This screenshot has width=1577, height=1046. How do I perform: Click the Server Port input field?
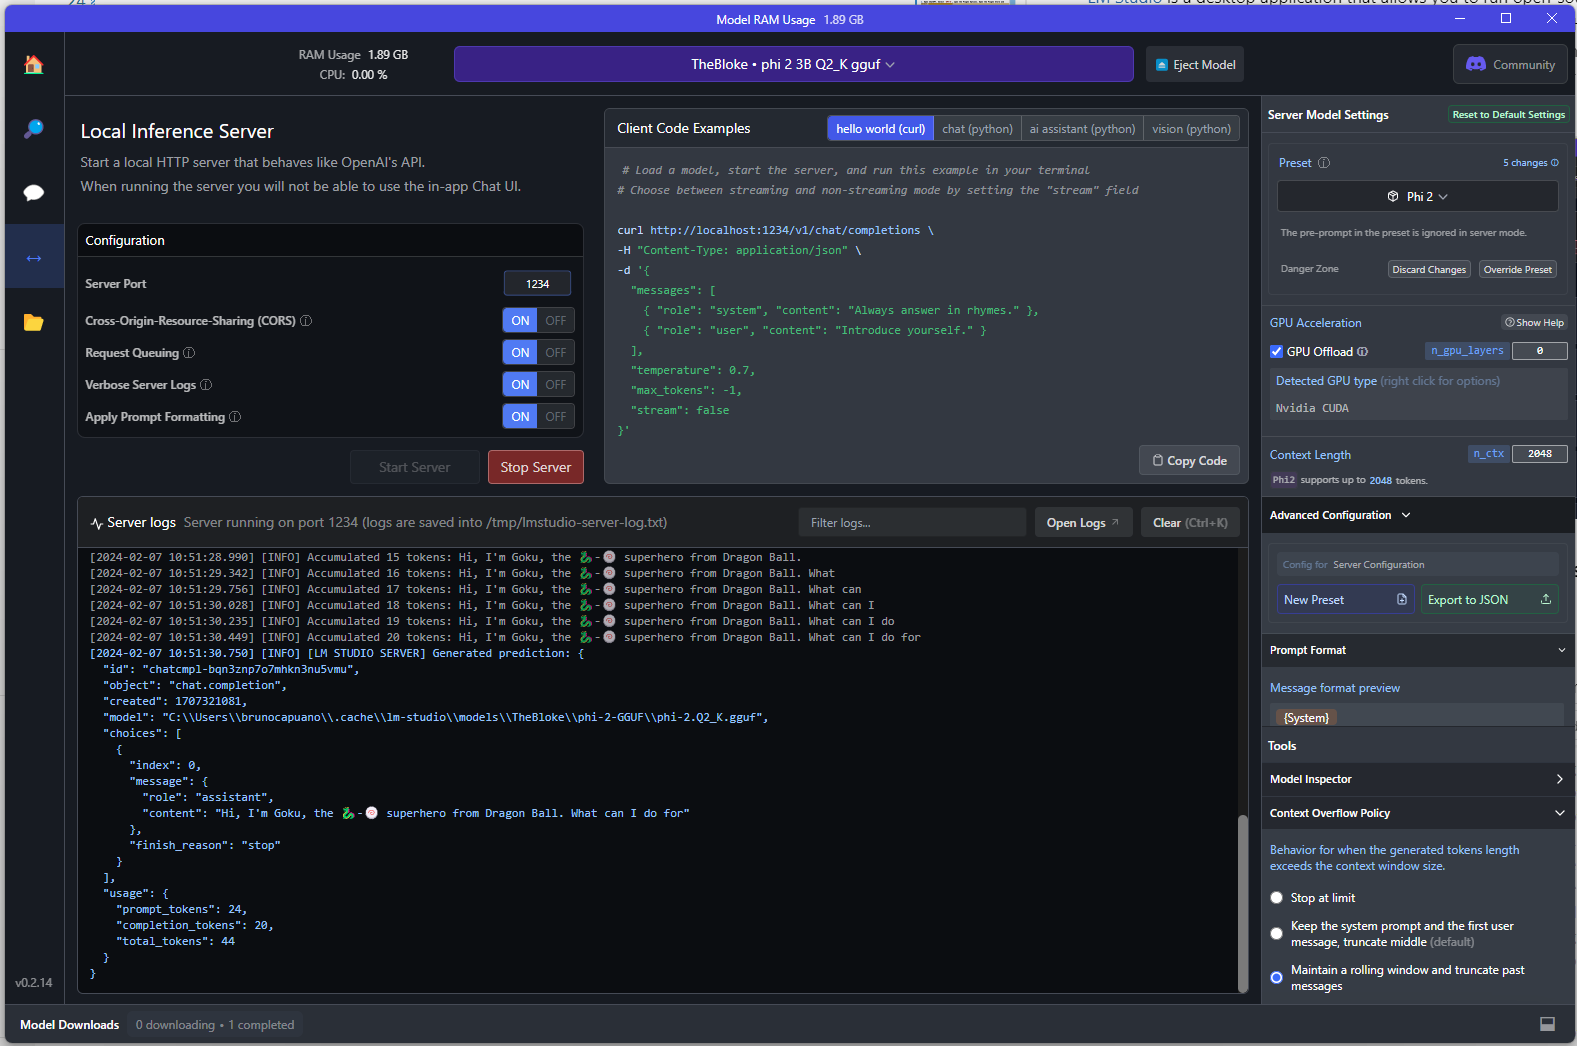537,284
